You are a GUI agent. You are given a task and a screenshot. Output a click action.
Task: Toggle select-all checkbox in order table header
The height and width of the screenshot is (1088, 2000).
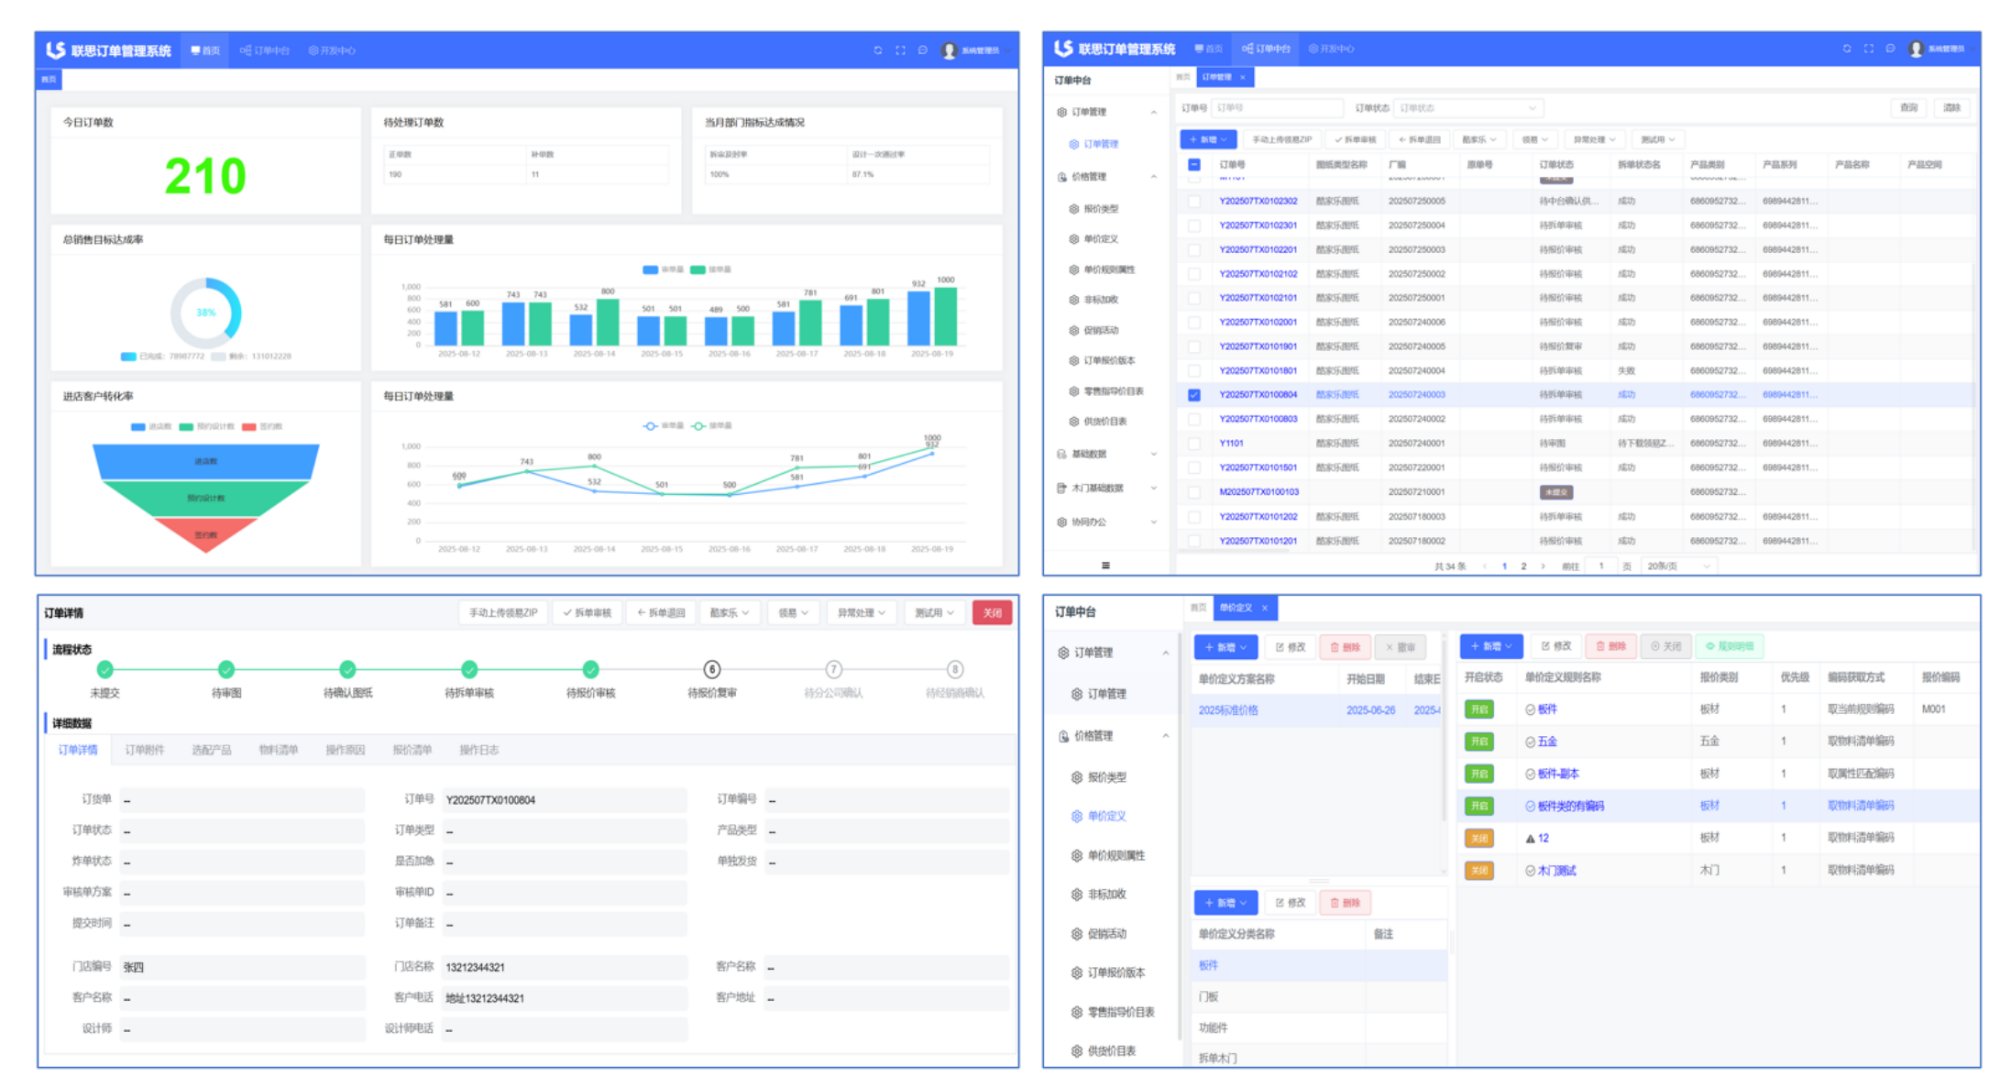1194,165
